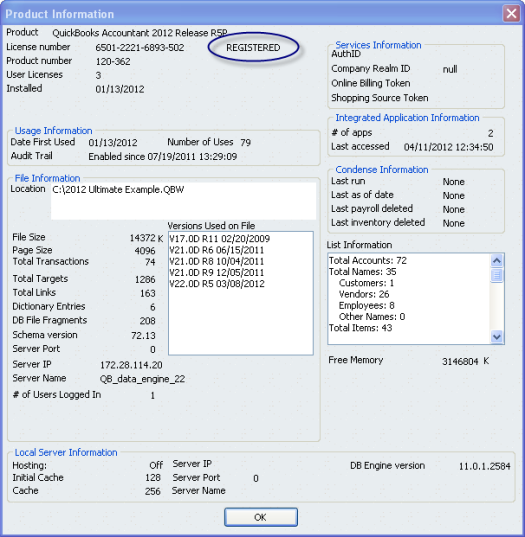The width and height of the screenshot is (525, 537).
Task: Click DB File Fragments value 208
Action: tap(148, 321)
